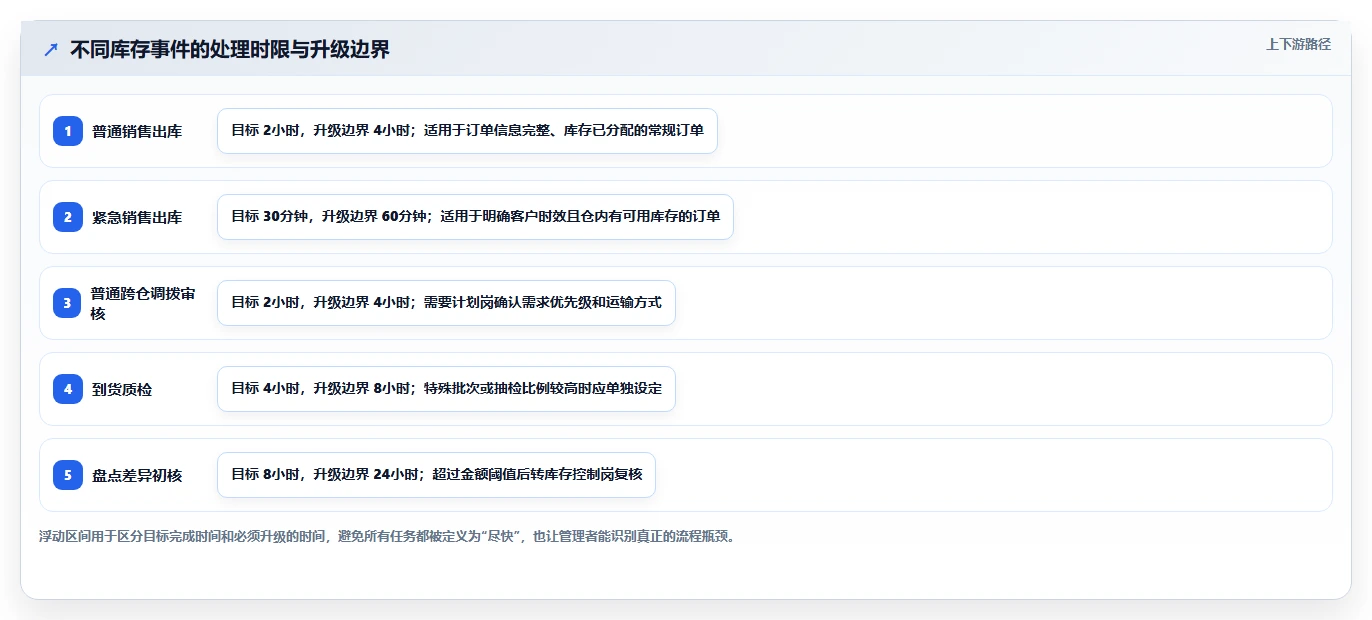Click the number 1 badge for 普通销售出库
This screenshot has width=1372, height=620.
point(68,131)
